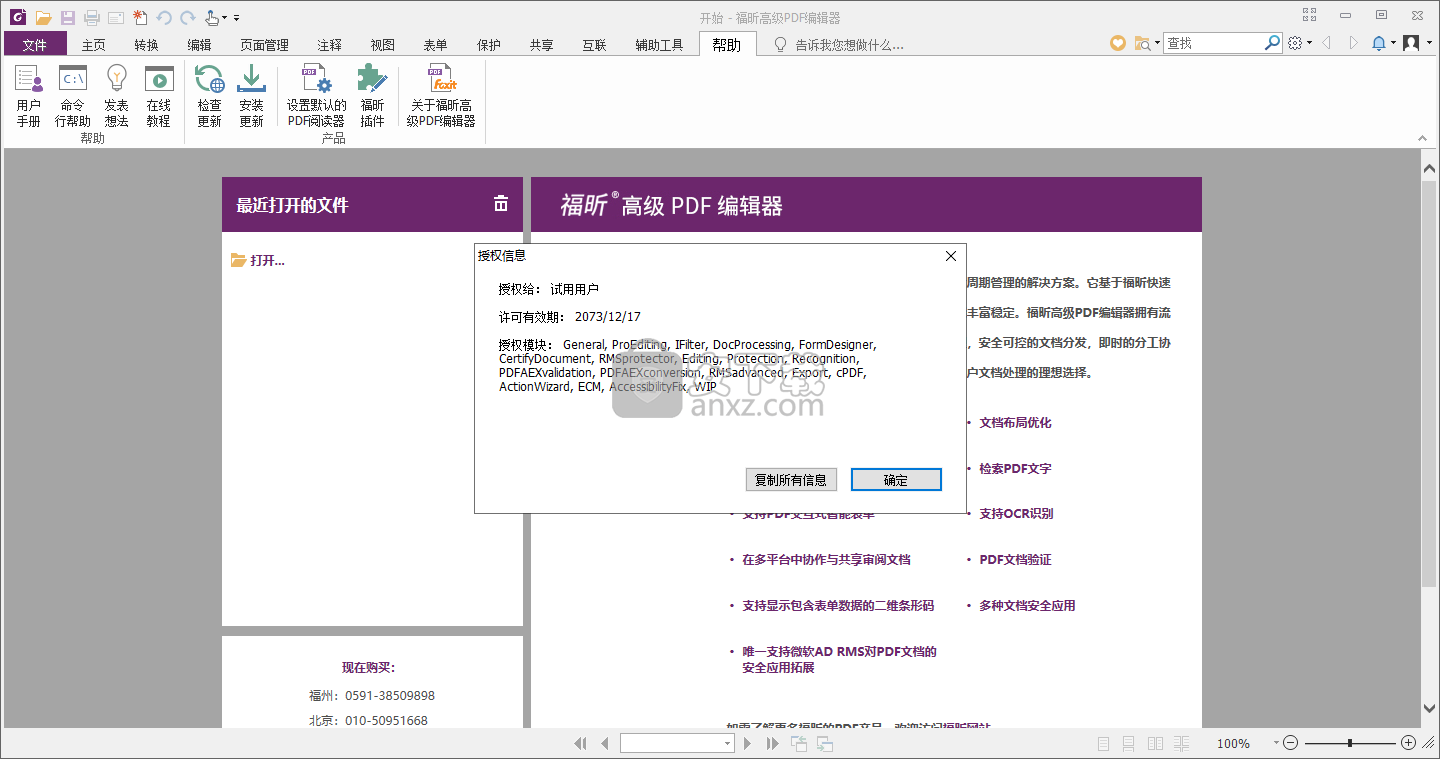Expand the Hand tool dropdown arrow
Viewport: 1440px width, 759px height.
tap(225, 18)
